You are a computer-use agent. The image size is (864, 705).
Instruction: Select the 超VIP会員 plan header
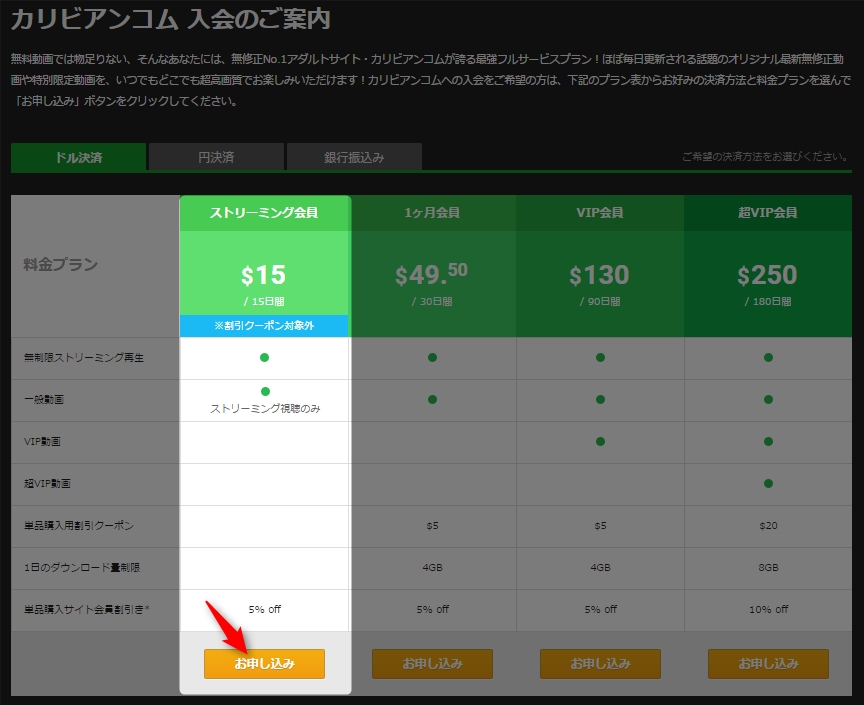(x=768, y=213)
